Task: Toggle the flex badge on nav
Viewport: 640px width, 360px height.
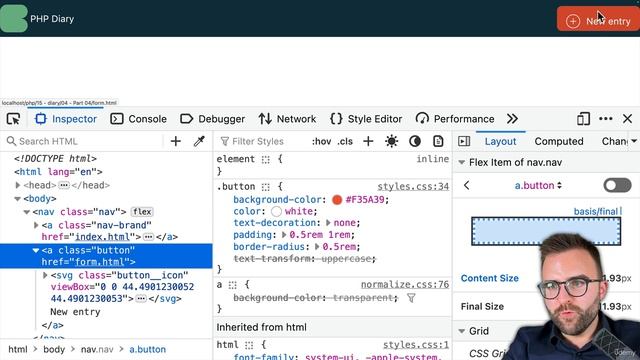Action: click(x=142, y=212)
